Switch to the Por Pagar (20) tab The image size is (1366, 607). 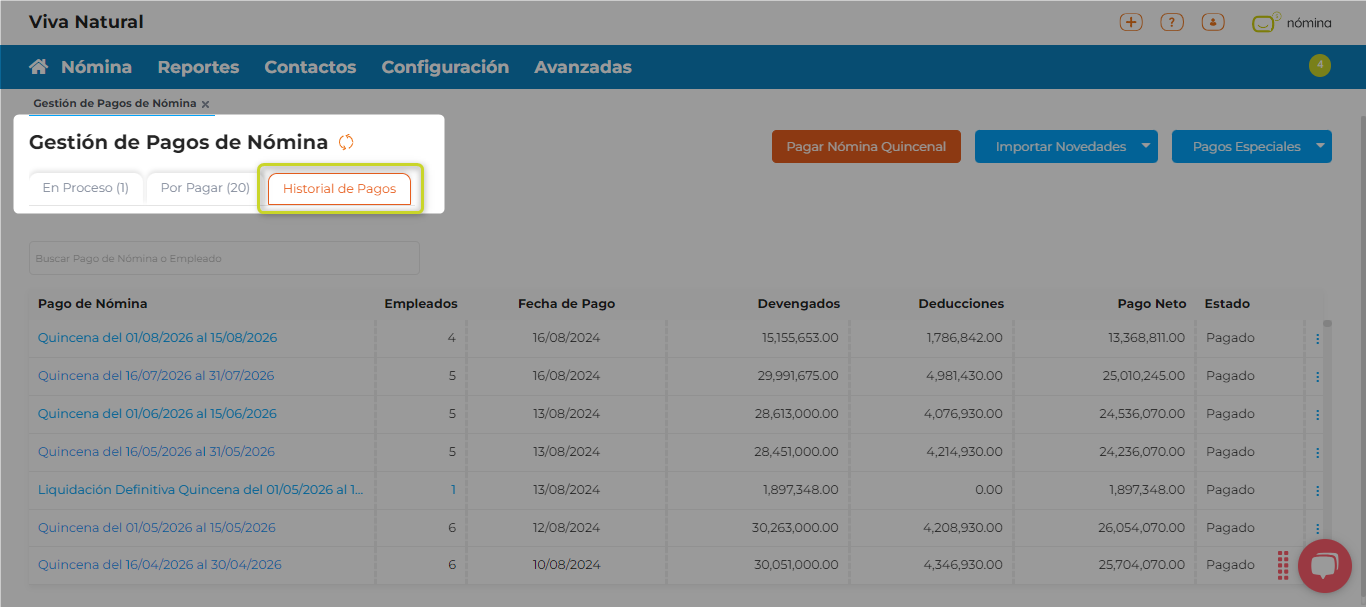coord(205,188)
